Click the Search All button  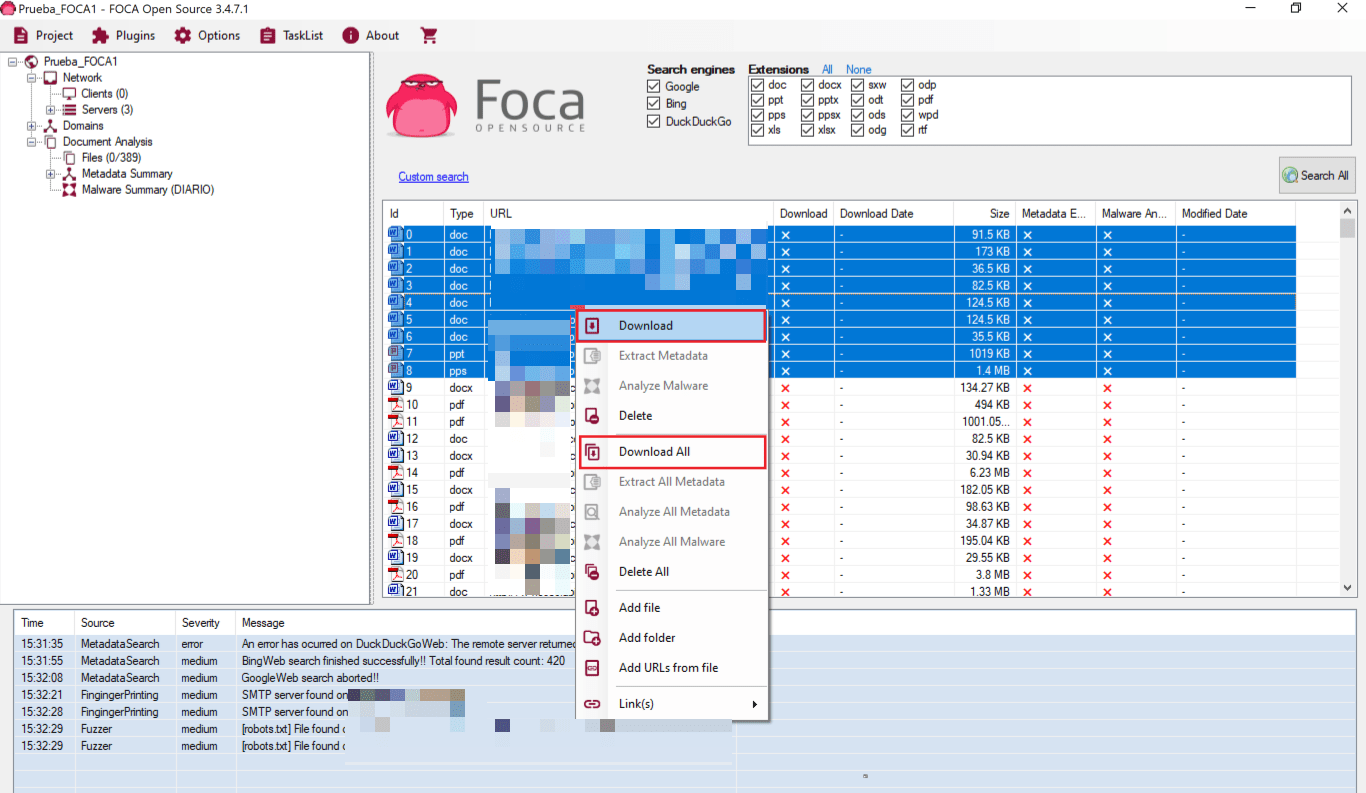1317,174
